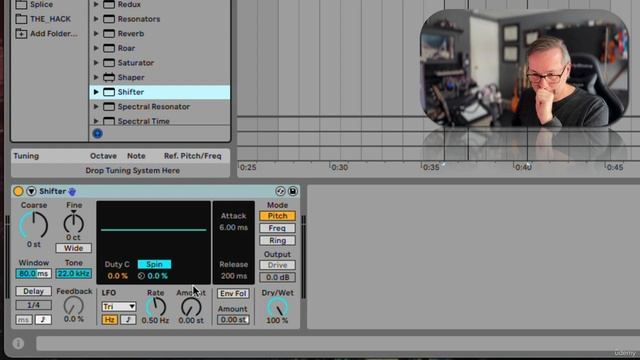
Task: Expand the Redux folder
Action: pyautogui.click(x=96, y=4)
